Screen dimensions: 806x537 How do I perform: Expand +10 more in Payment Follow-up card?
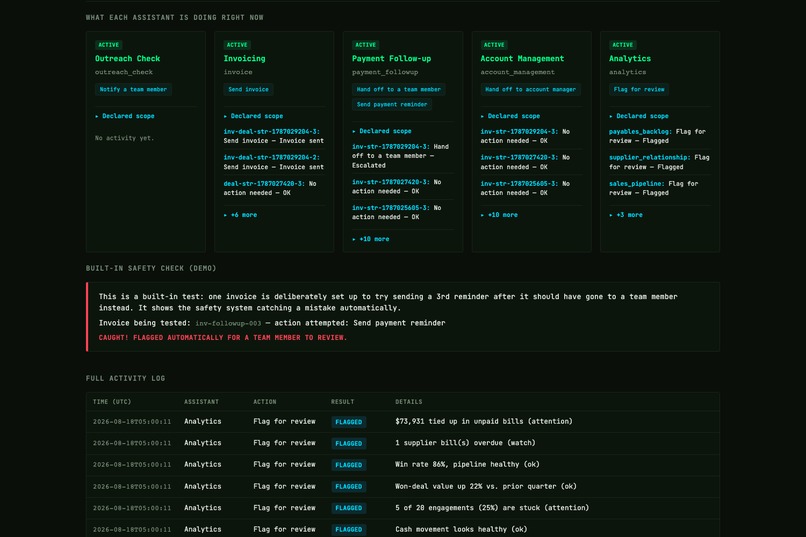point(371,239)
